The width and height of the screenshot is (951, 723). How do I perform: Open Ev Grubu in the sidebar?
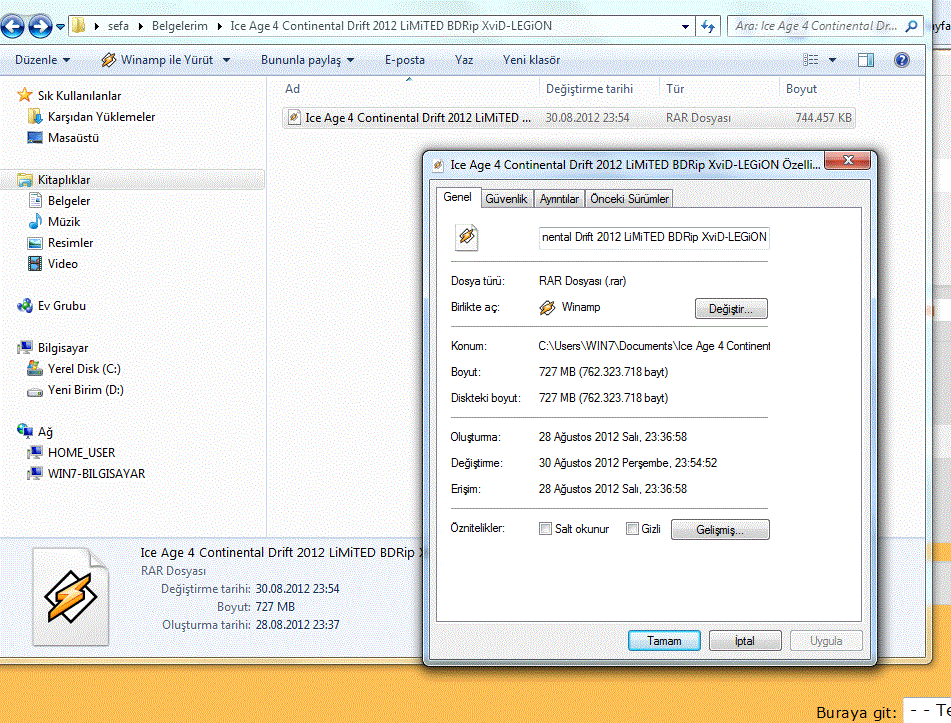pos(52,306)
